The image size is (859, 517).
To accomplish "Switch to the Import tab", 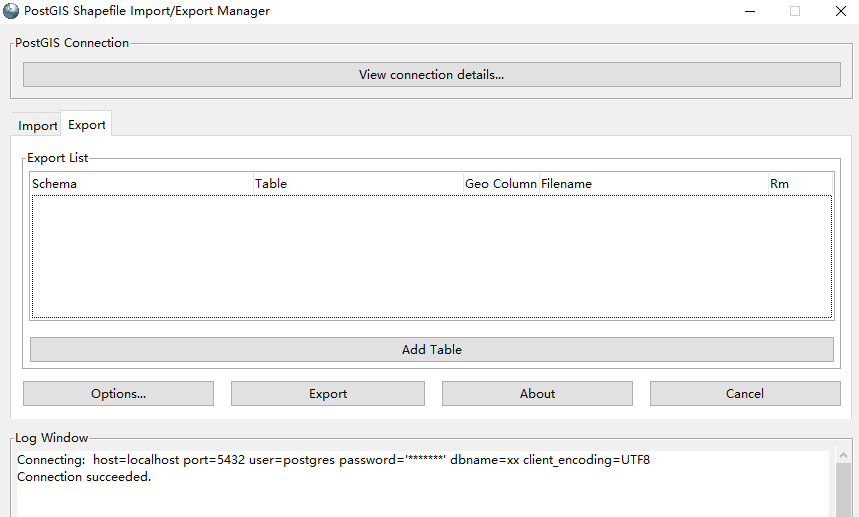I will coord(37,125).
